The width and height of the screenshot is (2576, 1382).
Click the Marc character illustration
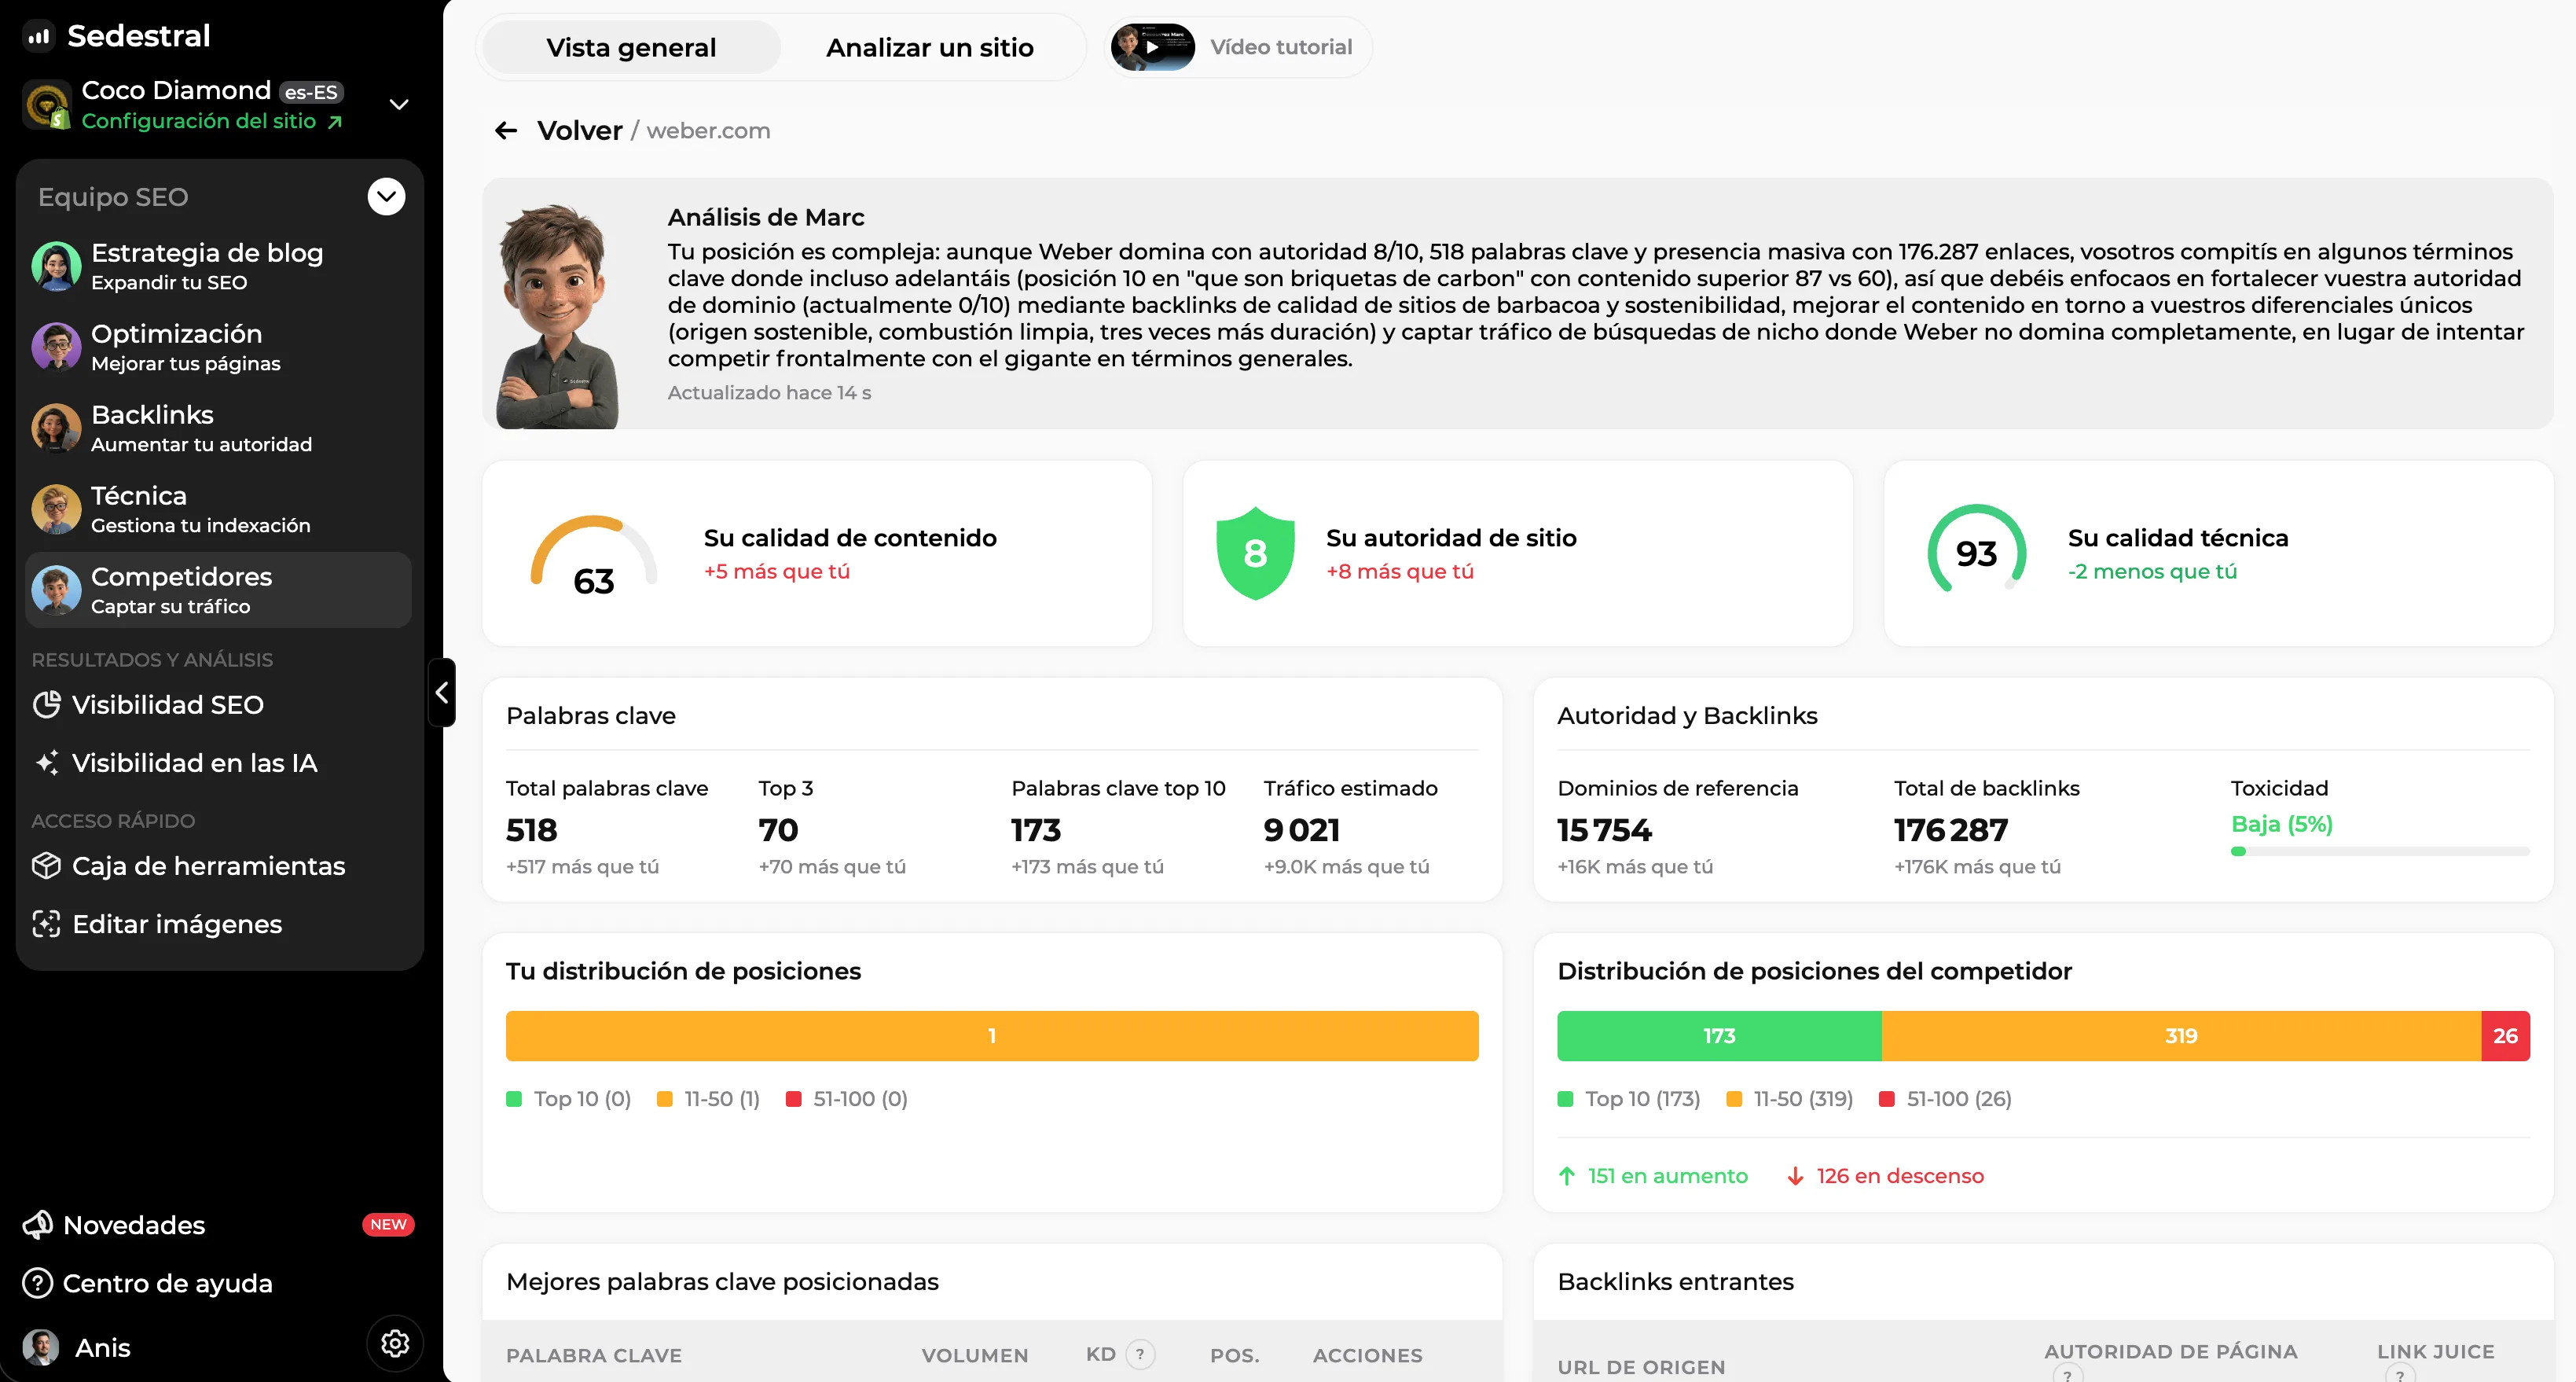point(558,316)
